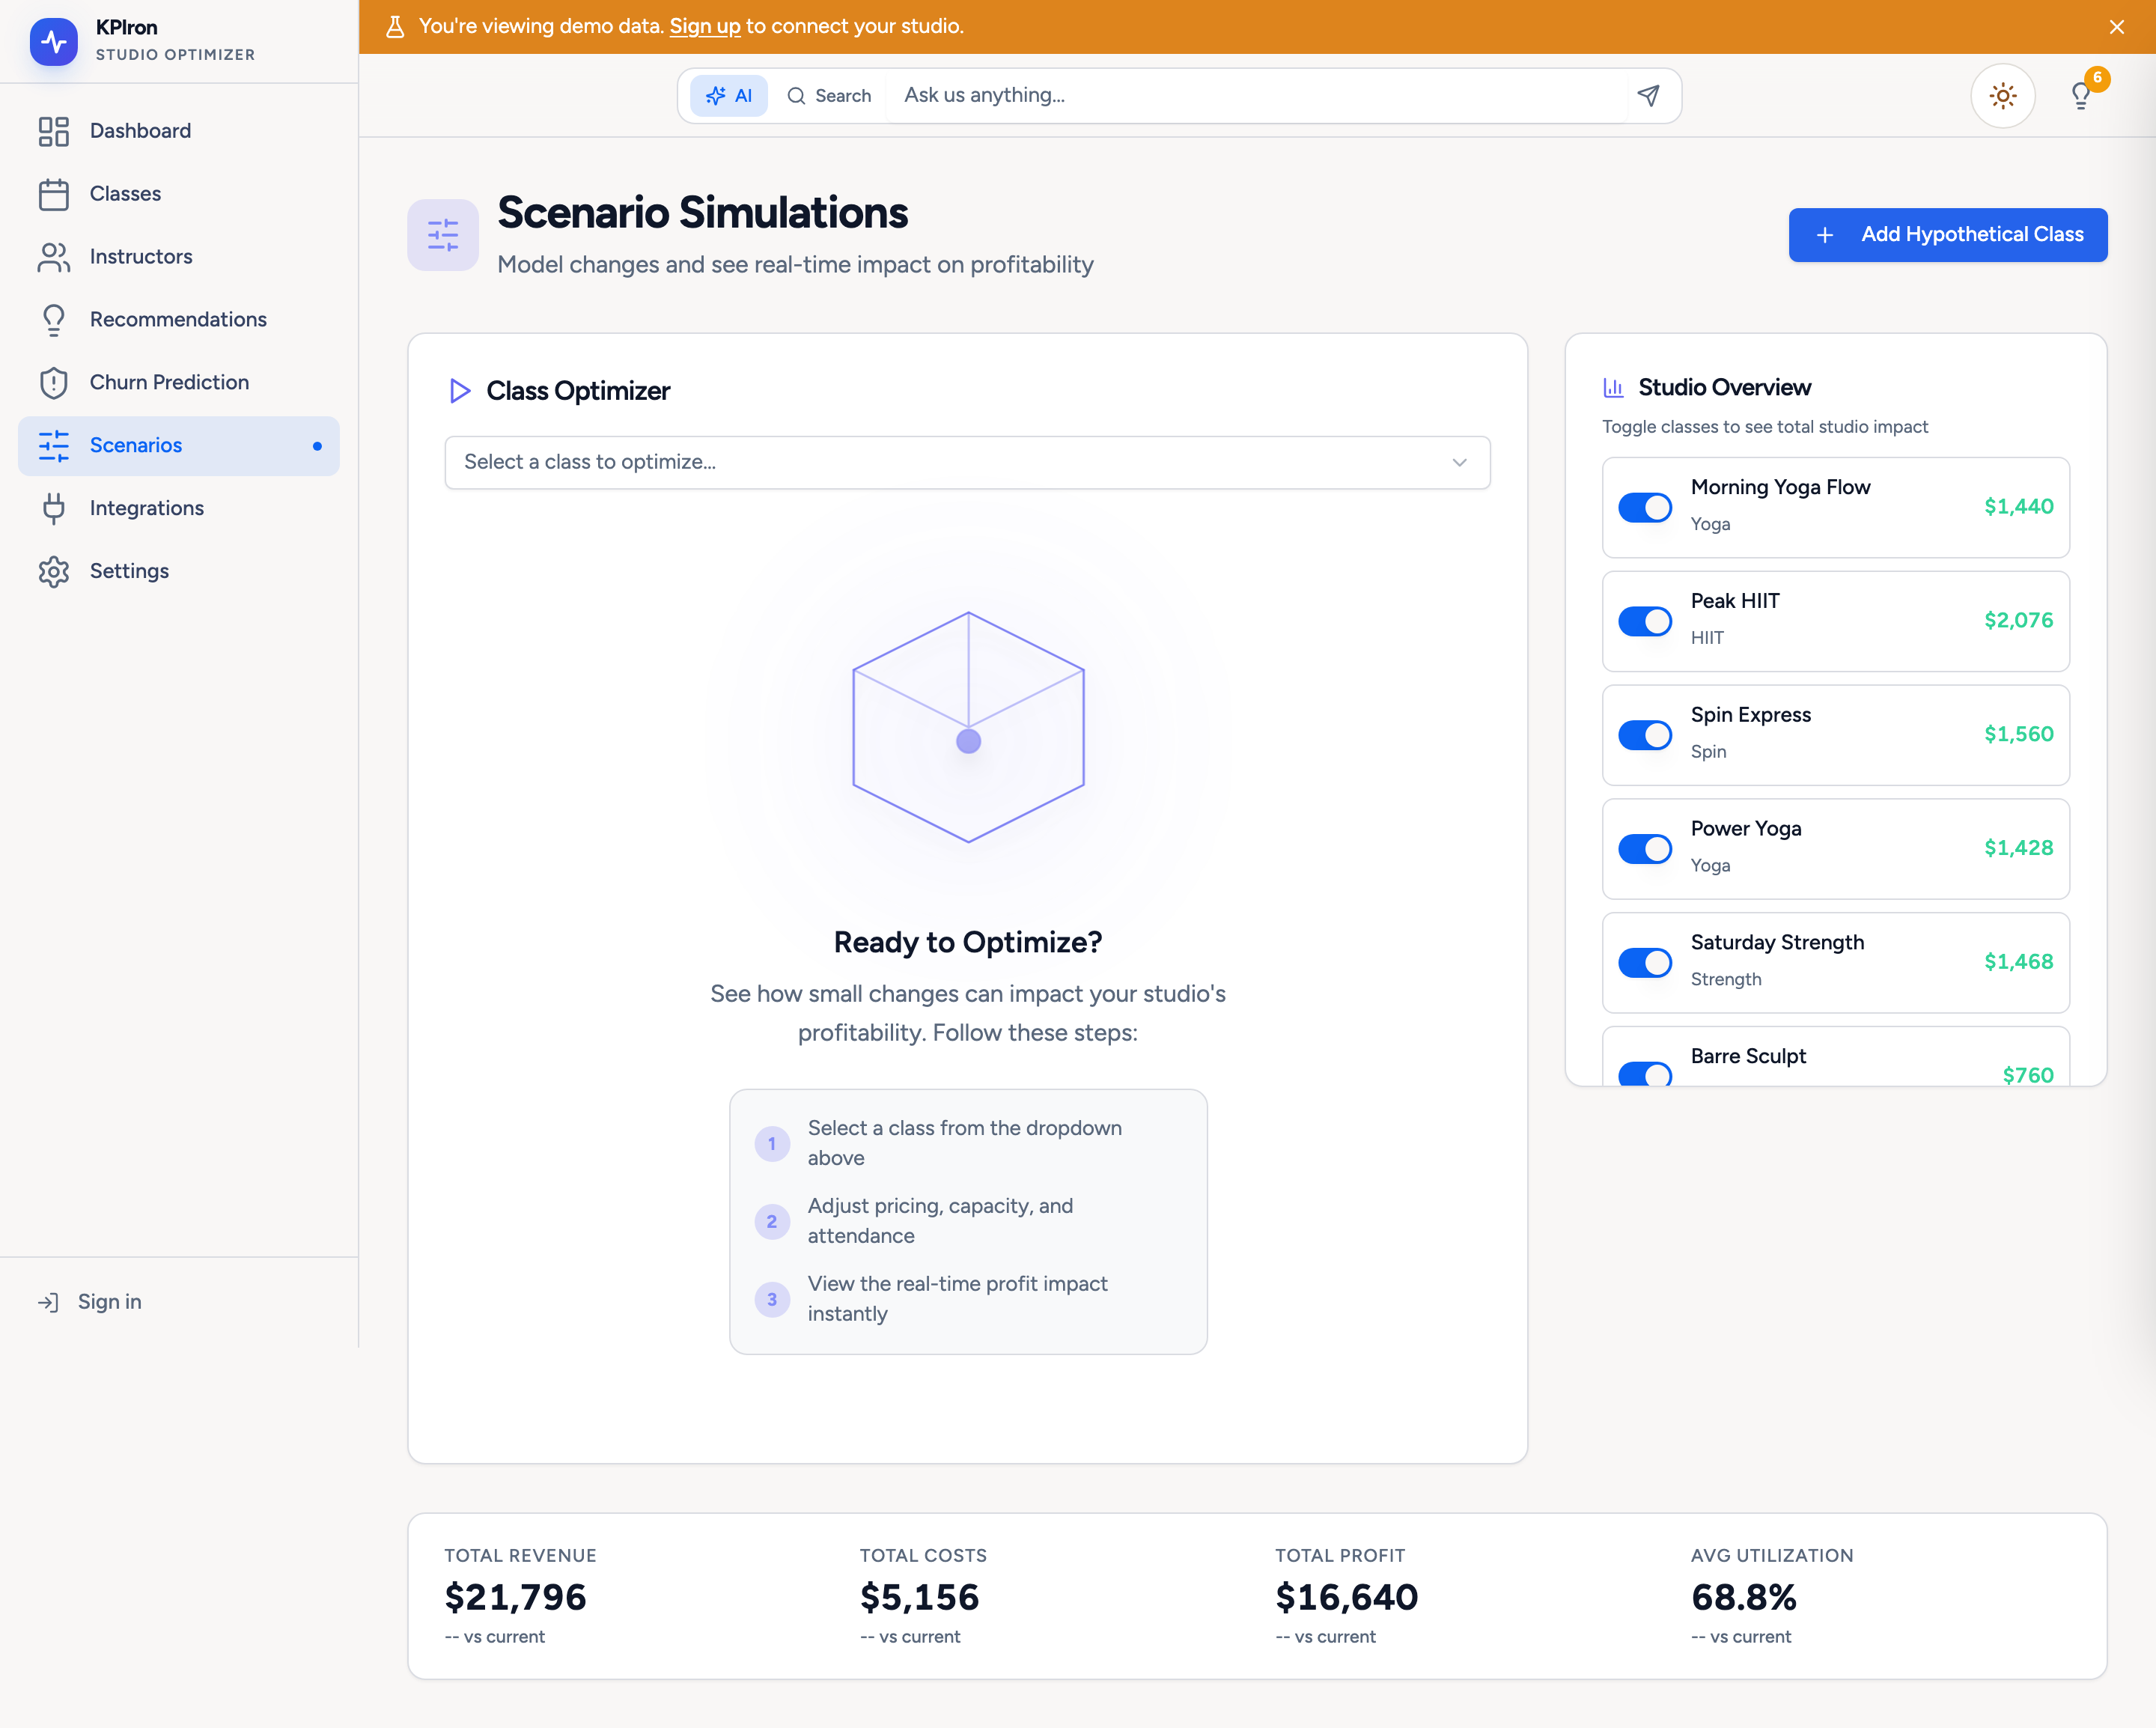
Task: Click the Studio Overview bar chart icon
Action: point(1613,387)
